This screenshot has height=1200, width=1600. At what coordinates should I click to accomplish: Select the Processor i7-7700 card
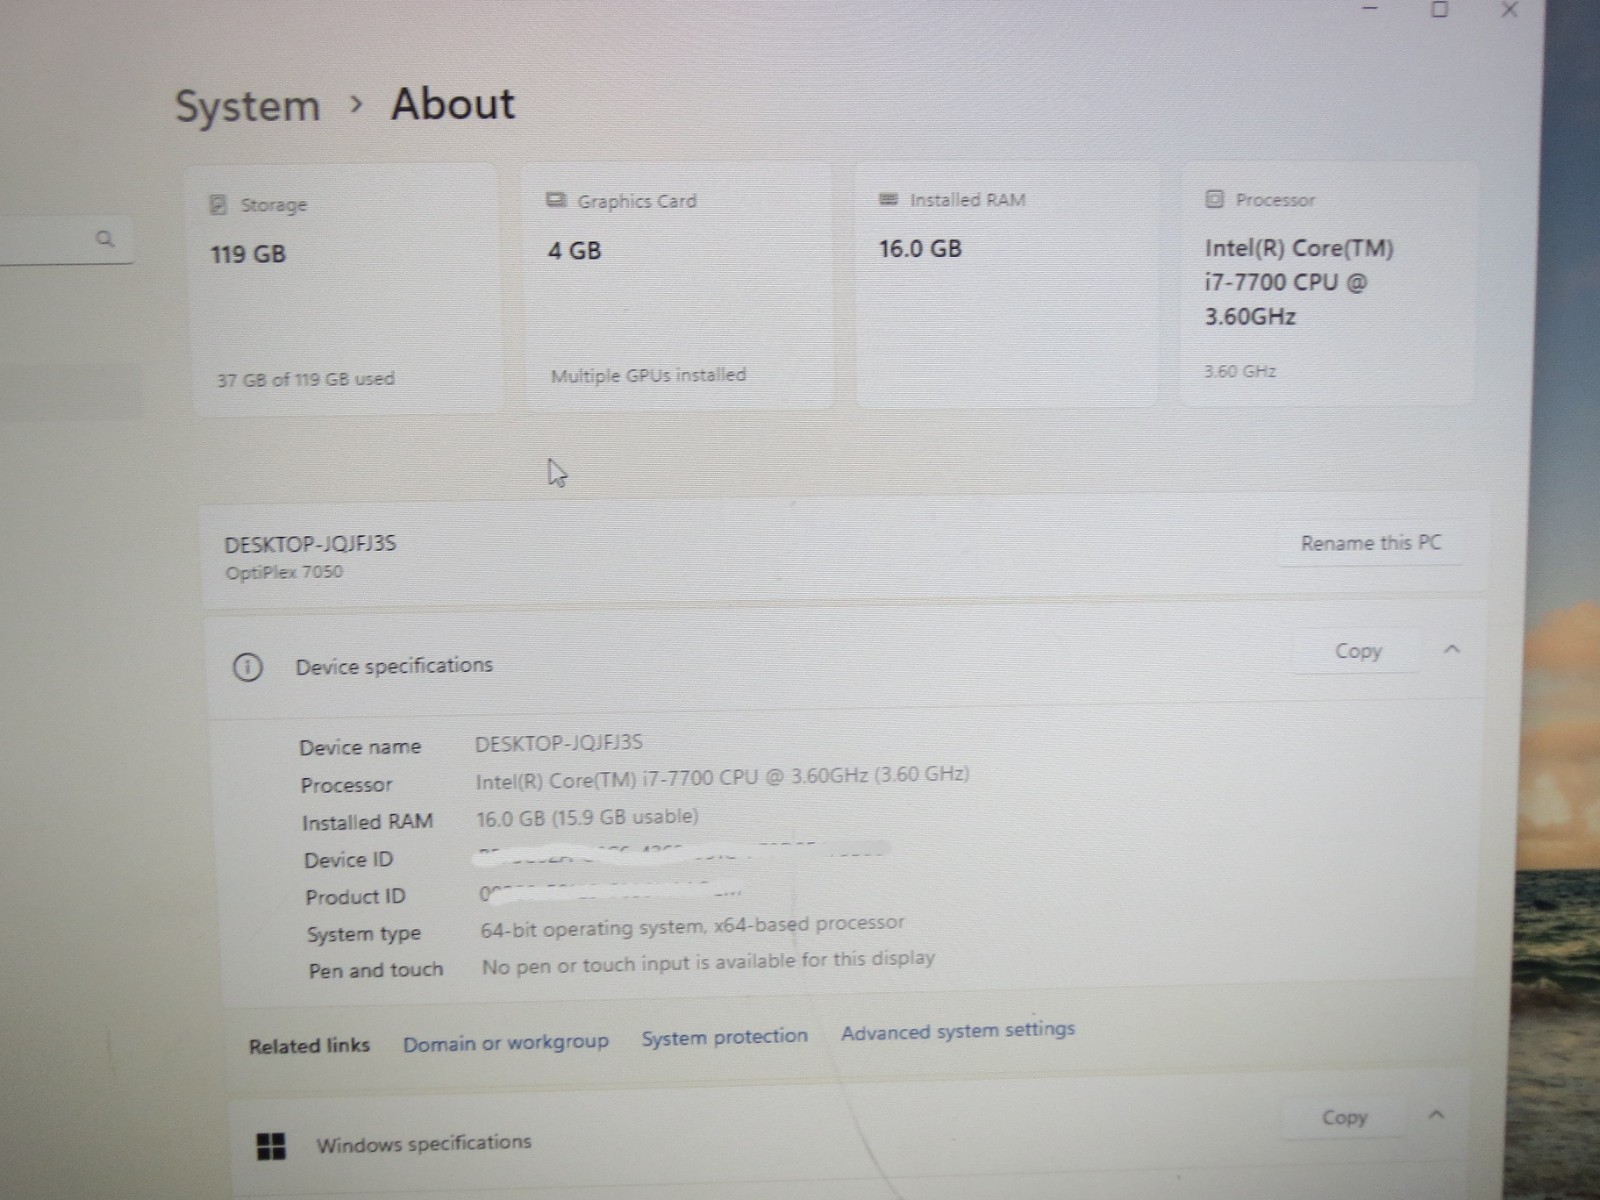[x=1328, y=285]
